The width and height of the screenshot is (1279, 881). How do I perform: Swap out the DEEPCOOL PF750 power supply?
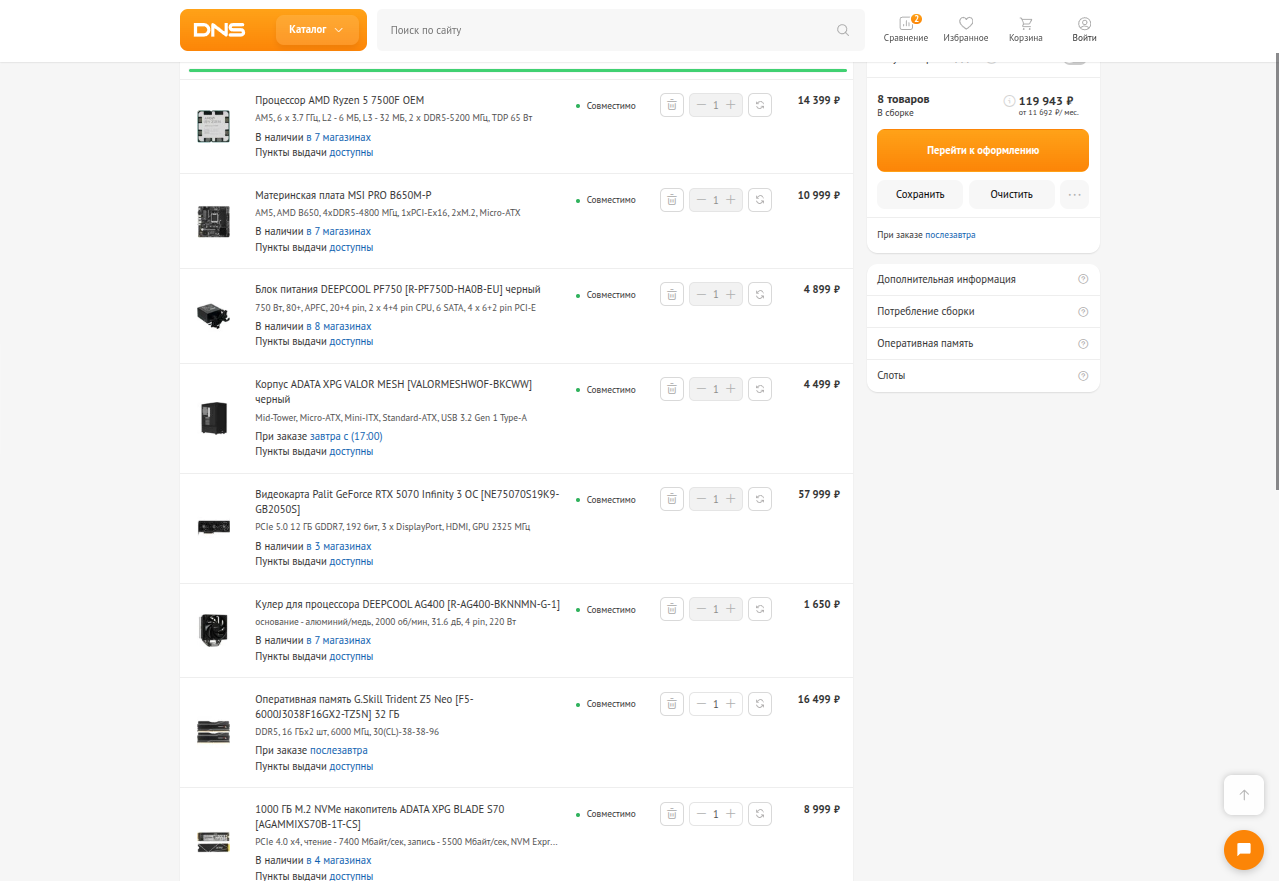click(760, 294)
